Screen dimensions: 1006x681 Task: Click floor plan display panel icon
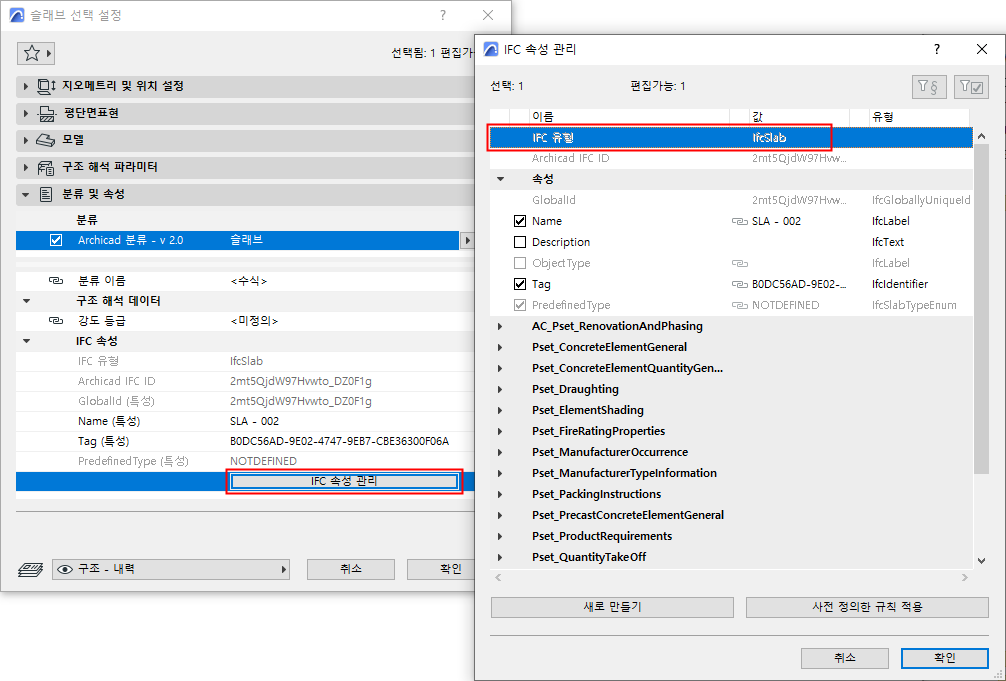tap(47, 114)
